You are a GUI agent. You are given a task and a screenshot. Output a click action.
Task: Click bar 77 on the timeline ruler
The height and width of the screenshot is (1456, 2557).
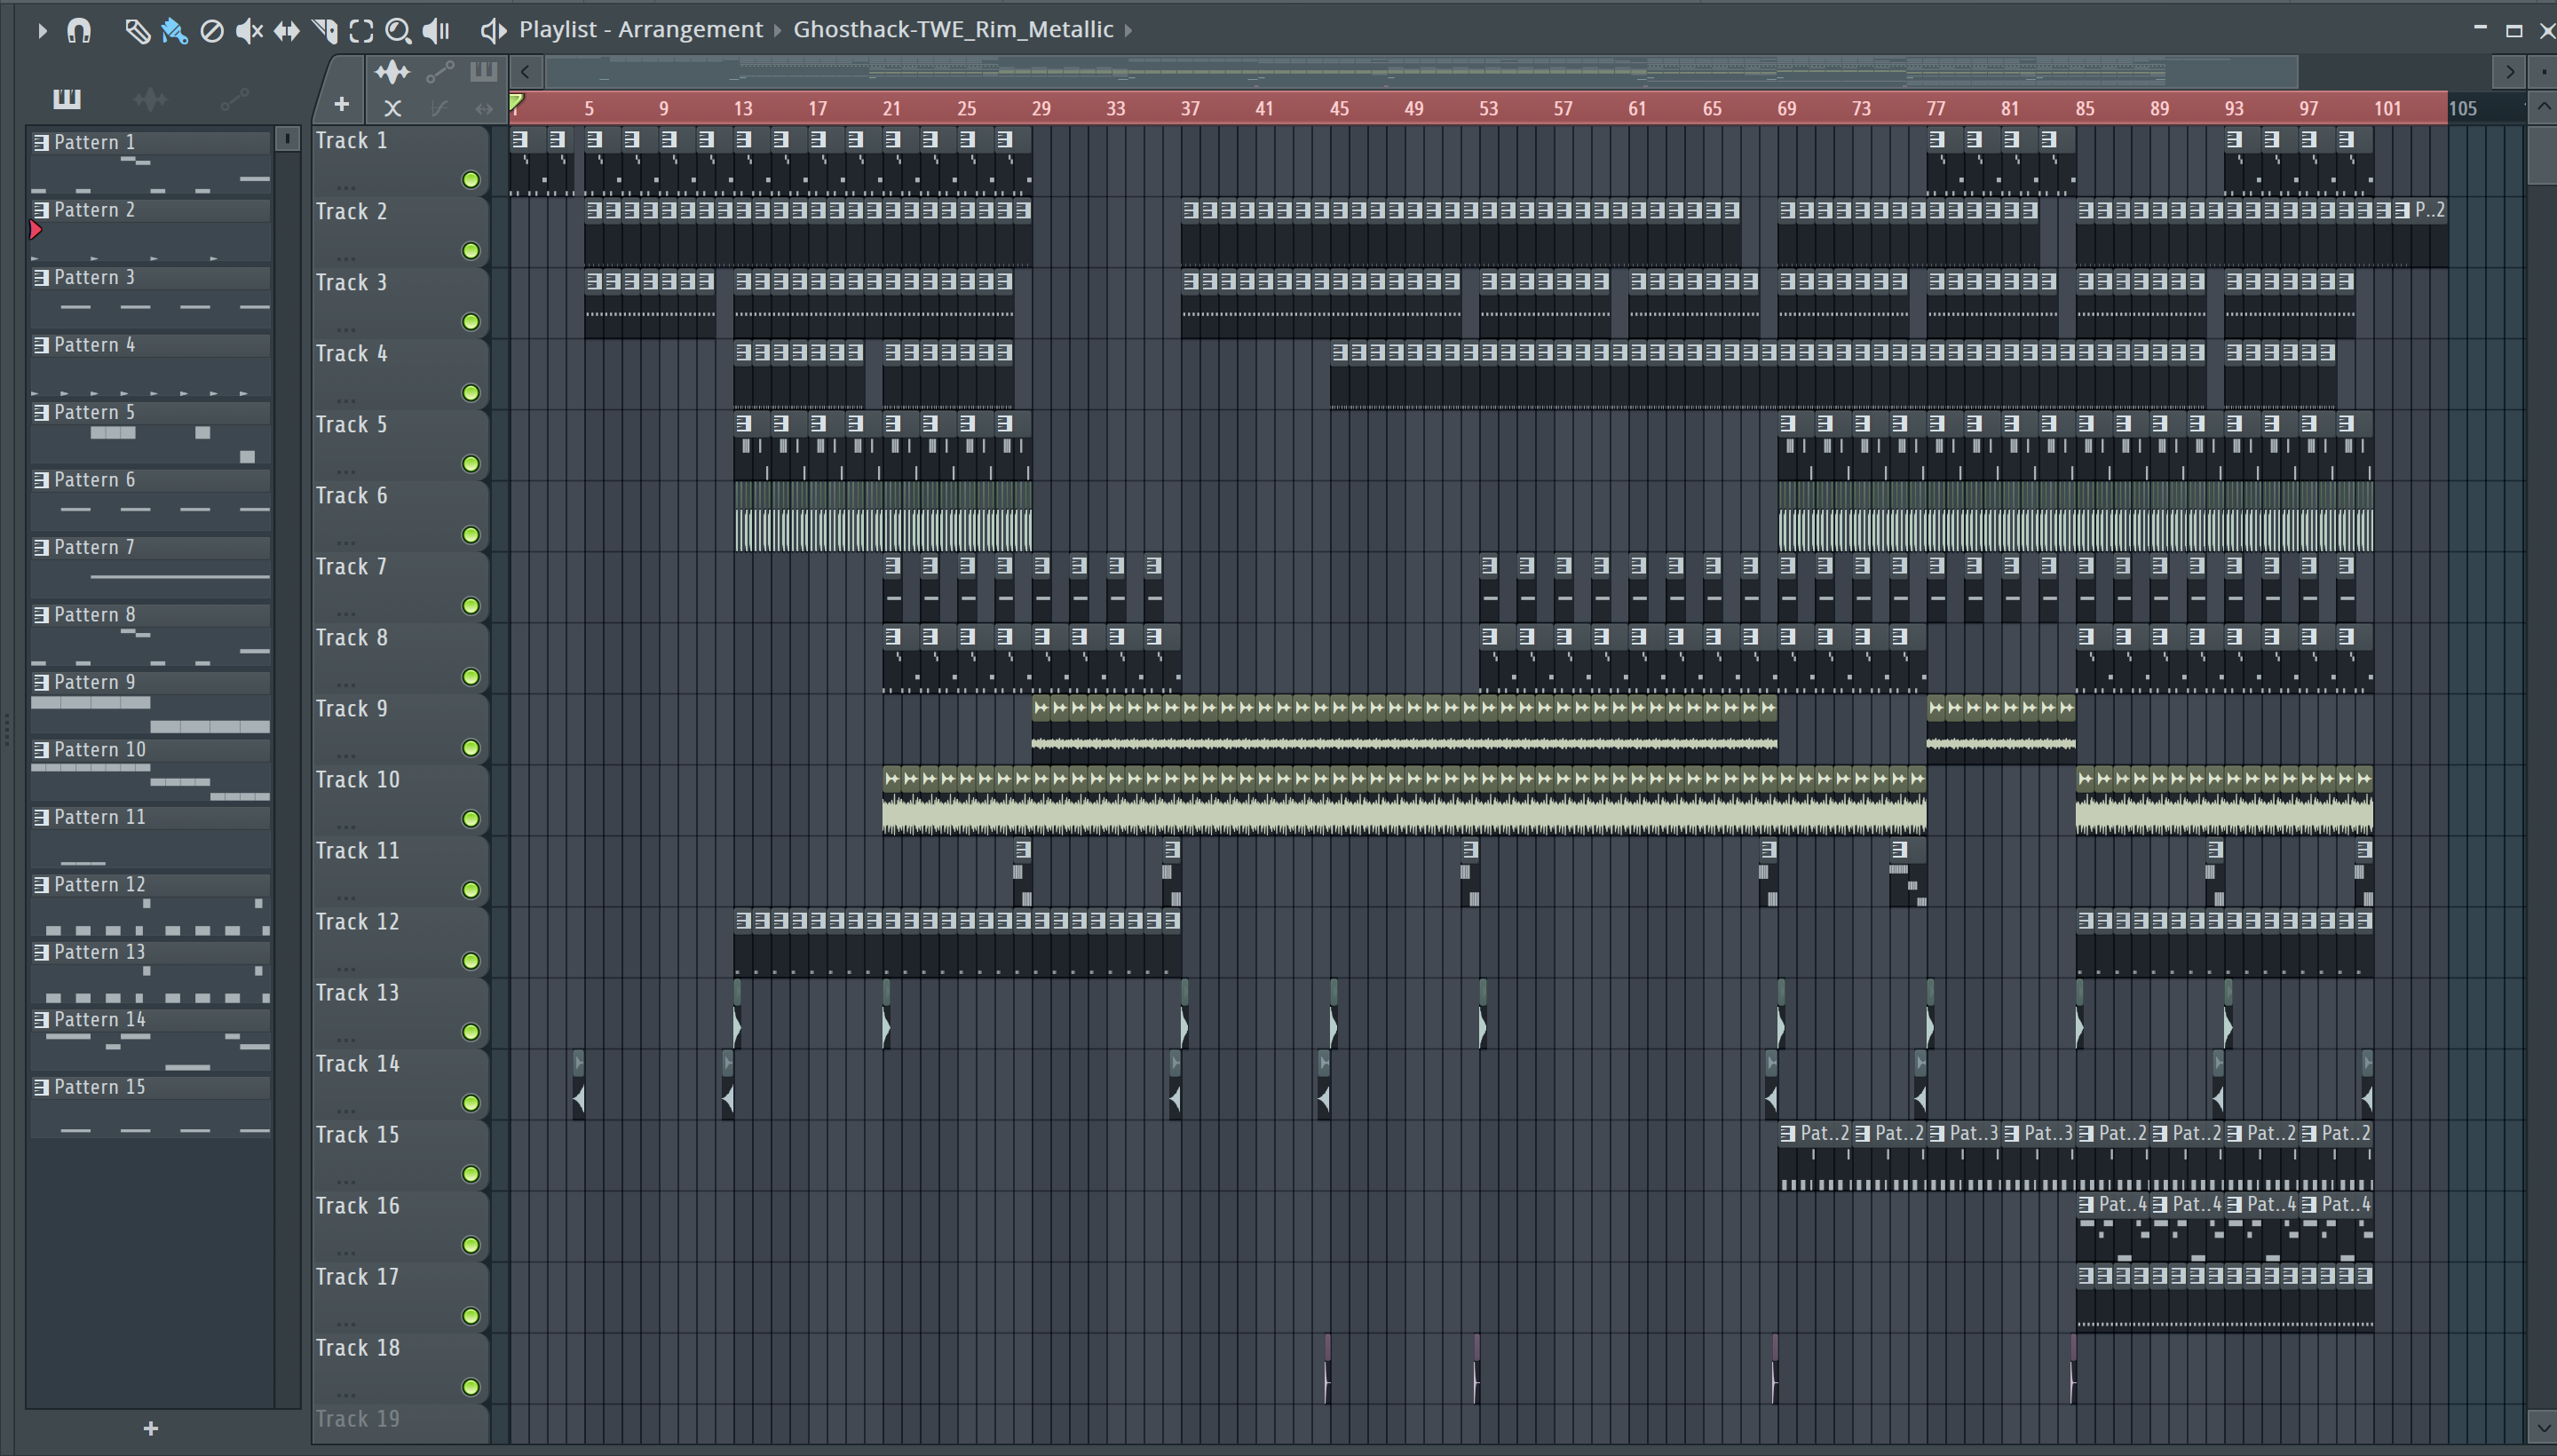coord(1936,108)
